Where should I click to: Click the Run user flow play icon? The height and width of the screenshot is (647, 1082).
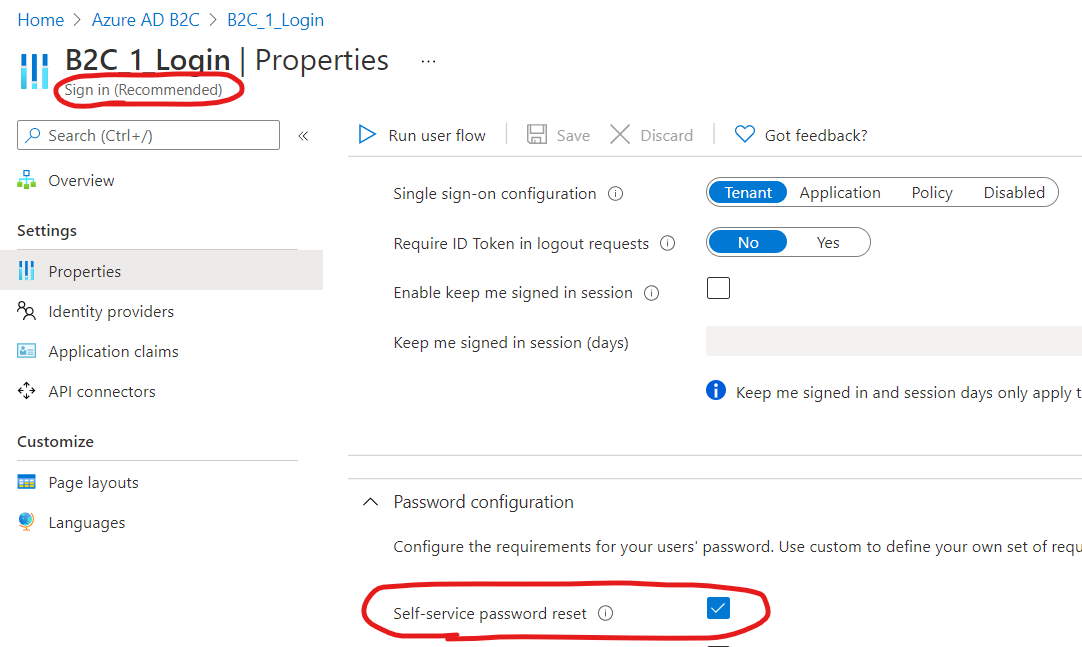click(x=367, y=135)
